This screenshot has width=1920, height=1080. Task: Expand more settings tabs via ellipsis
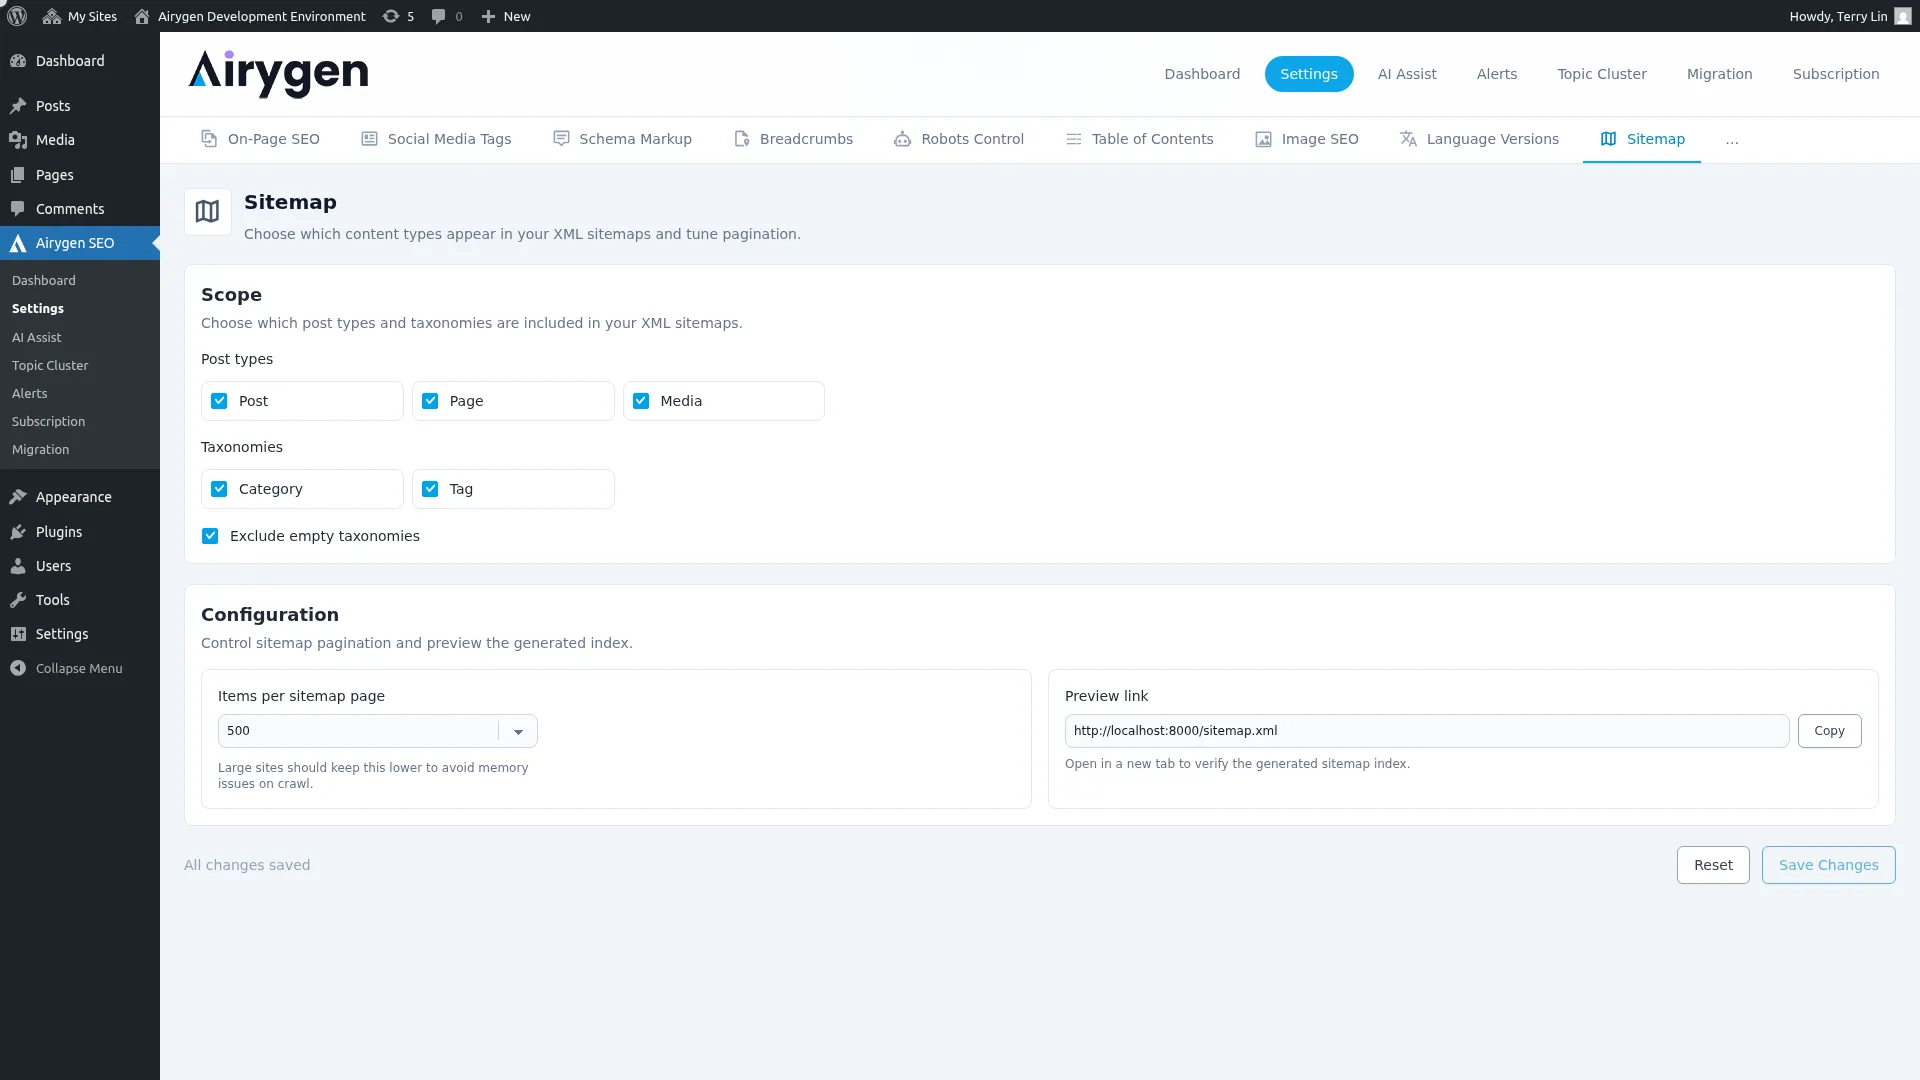point(1732,140)
